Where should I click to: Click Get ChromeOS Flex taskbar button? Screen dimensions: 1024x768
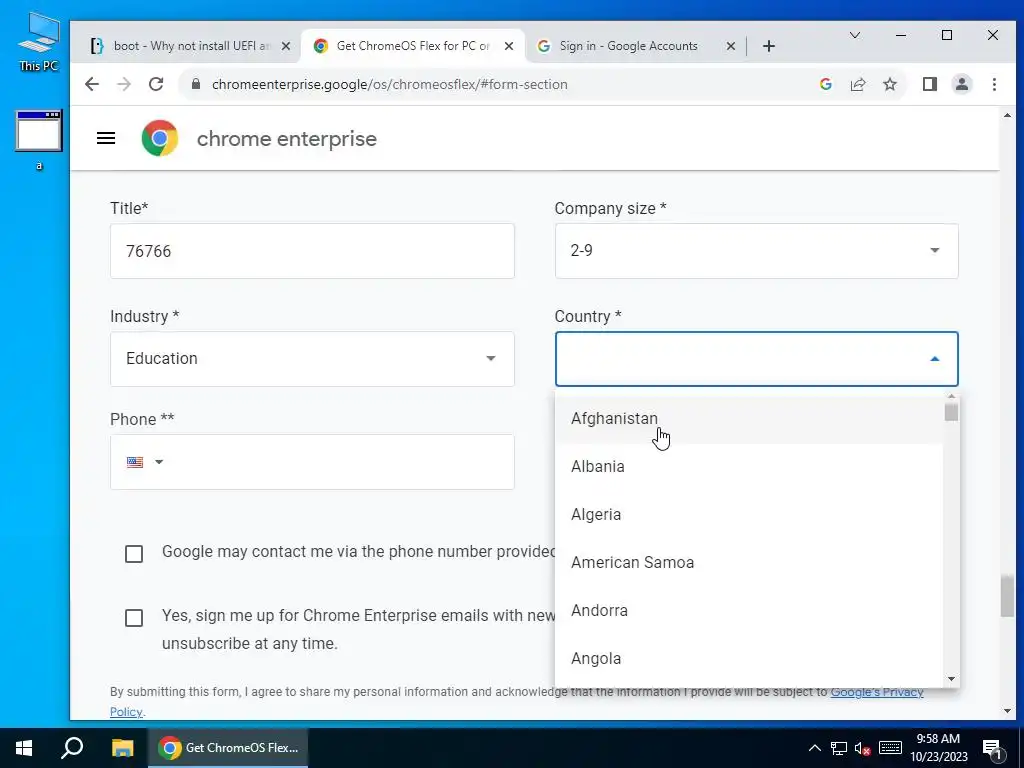pyautogui.click(x=229, y=748)
